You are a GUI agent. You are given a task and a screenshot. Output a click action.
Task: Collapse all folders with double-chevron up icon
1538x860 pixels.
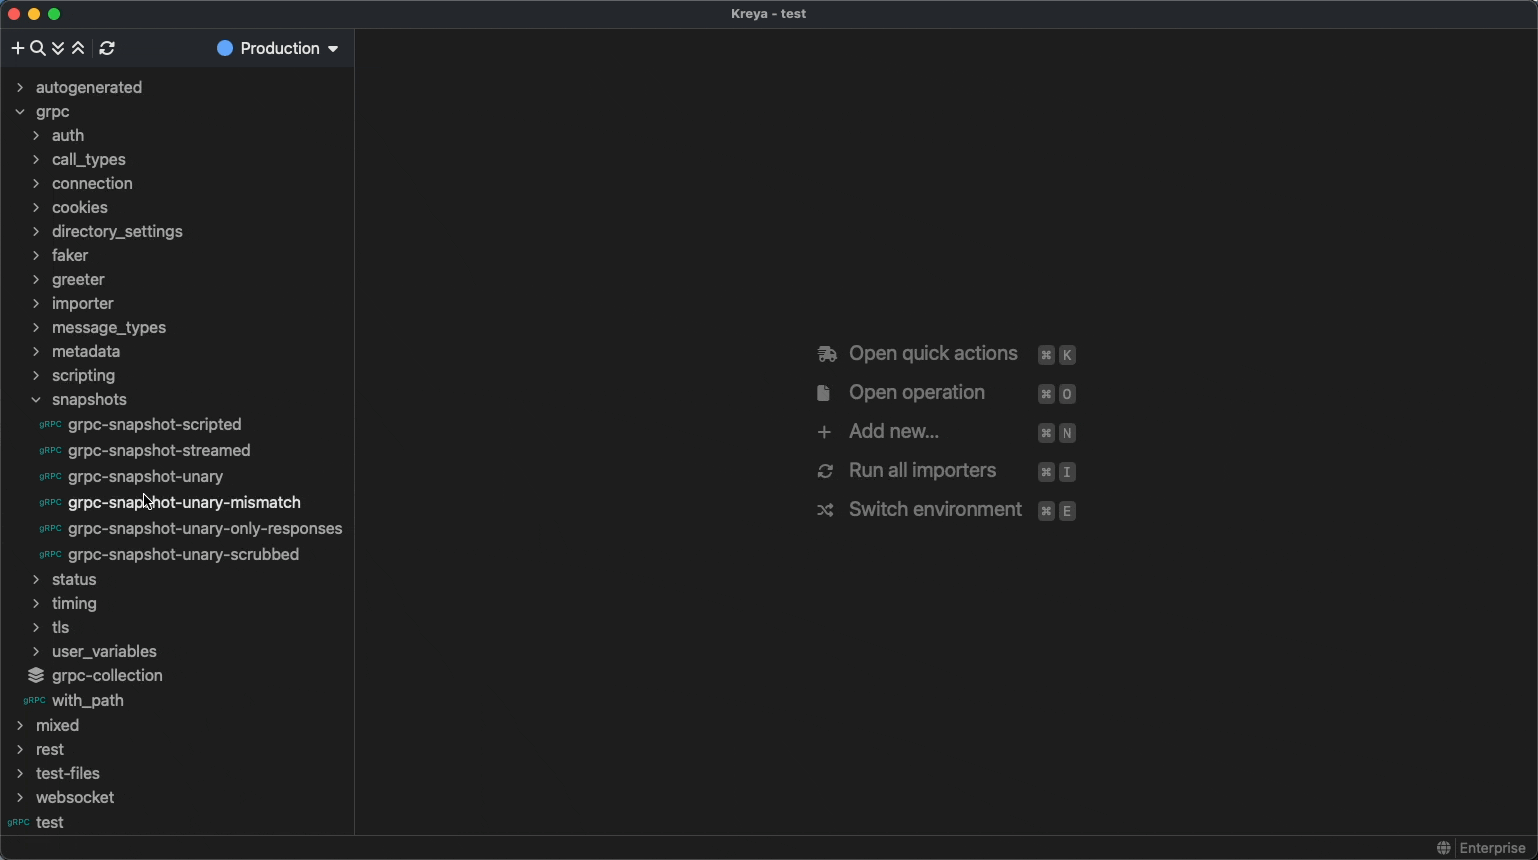pyautogui.click(x=78, y=48)
